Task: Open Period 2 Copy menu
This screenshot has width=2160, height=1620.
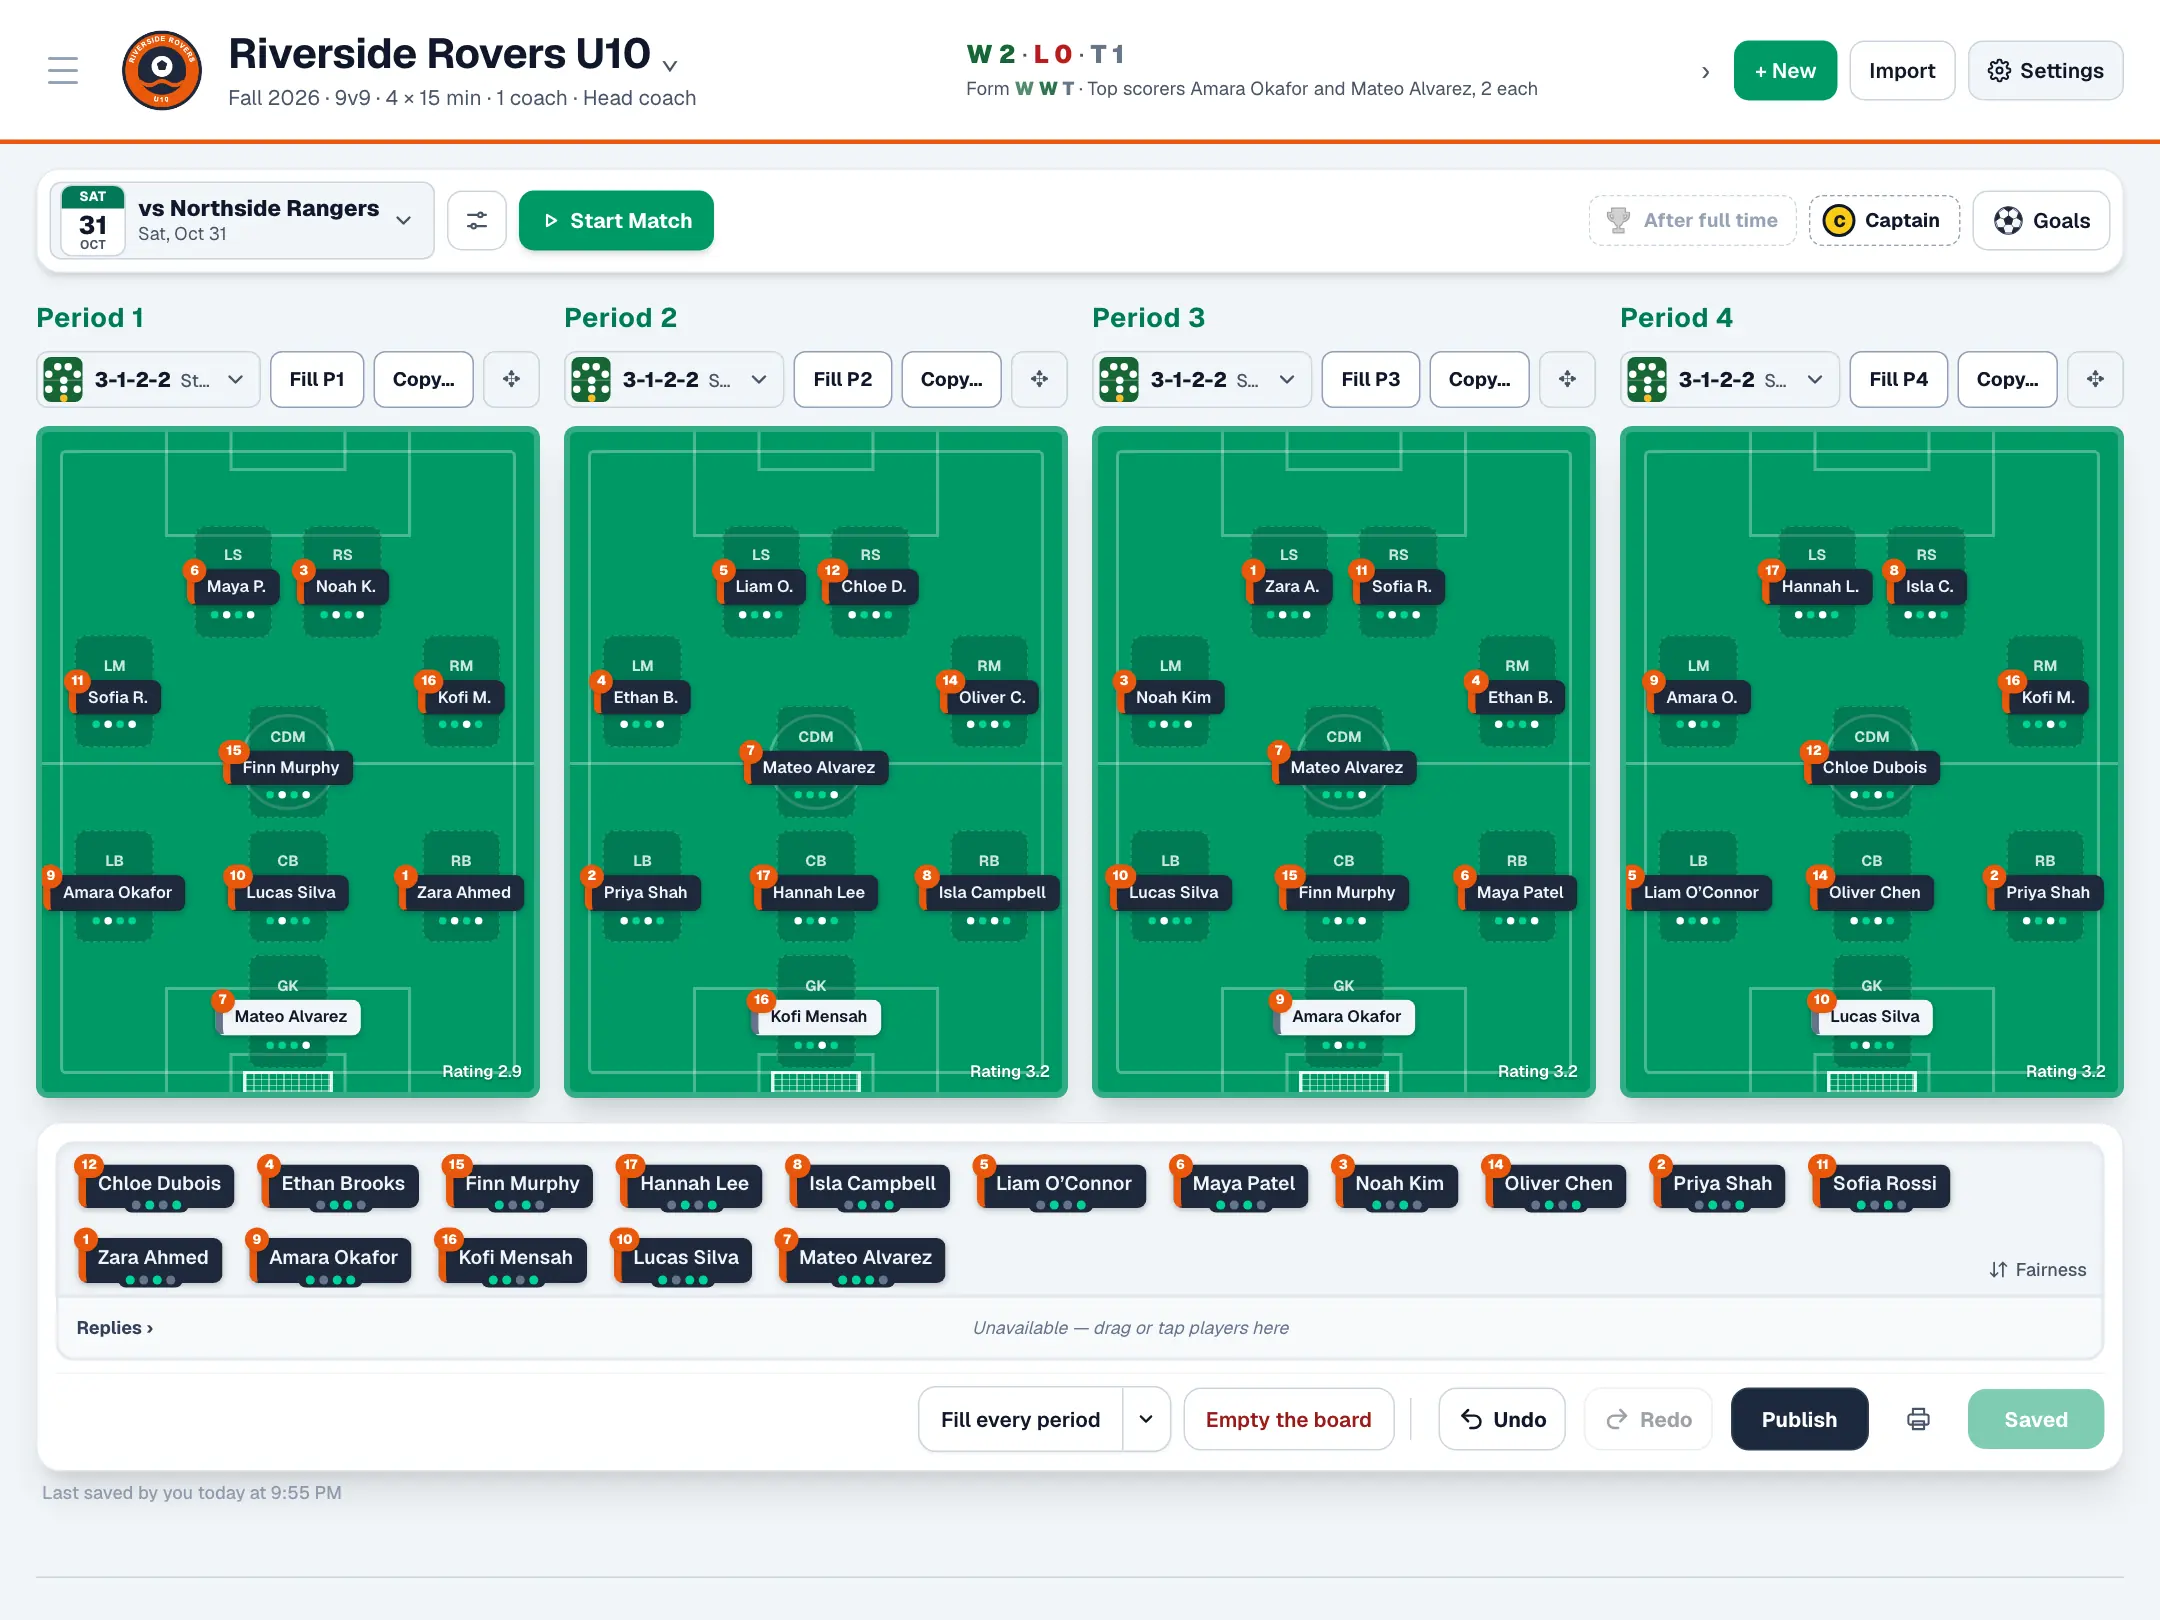Action: [x=951, y=379]
